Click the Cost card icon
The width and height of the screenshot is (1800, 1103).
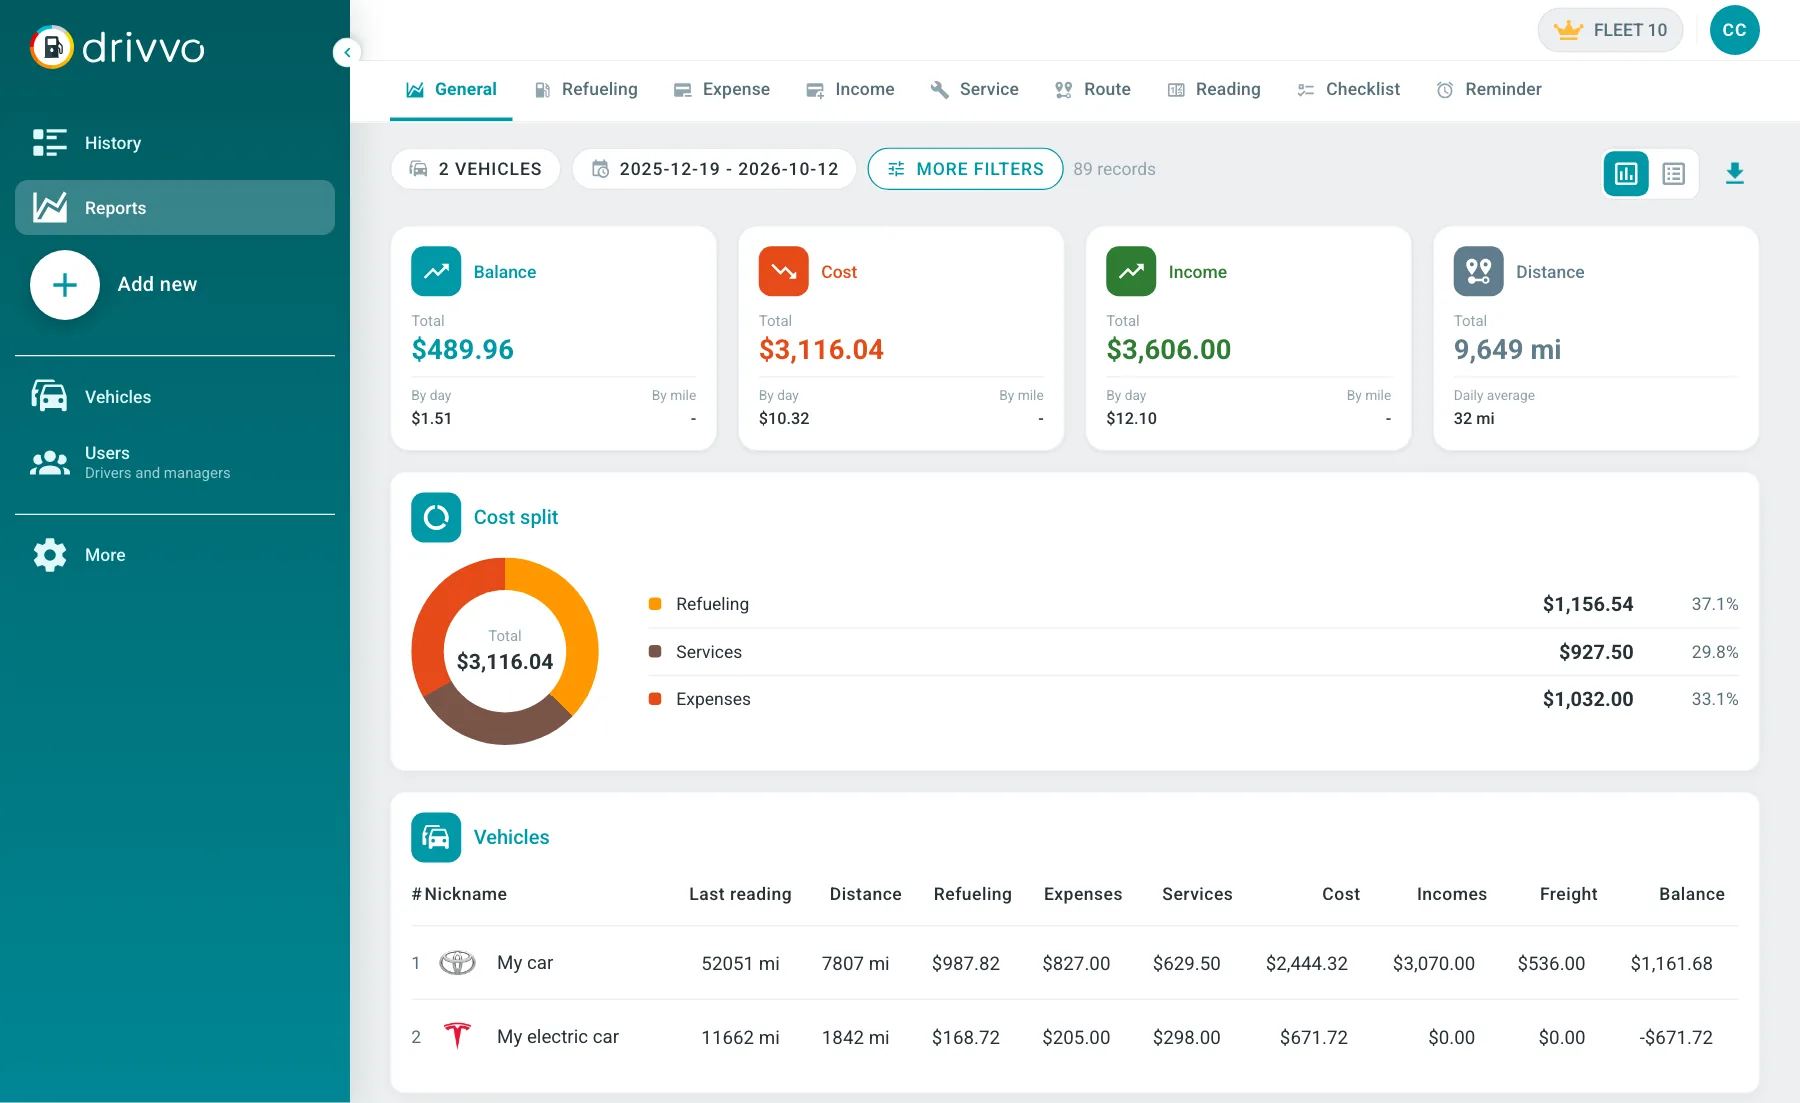coord(783,271)
